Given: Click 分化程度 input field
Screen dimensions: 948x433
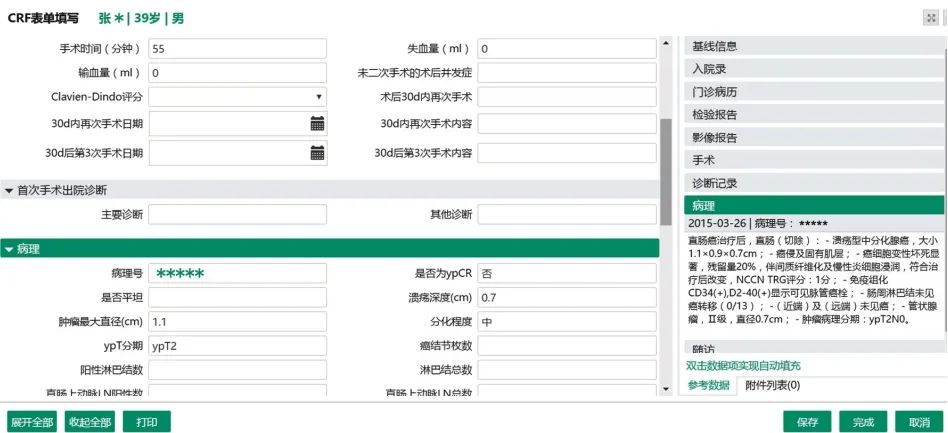Looking at the screenshot, I should tap(567, 322).
